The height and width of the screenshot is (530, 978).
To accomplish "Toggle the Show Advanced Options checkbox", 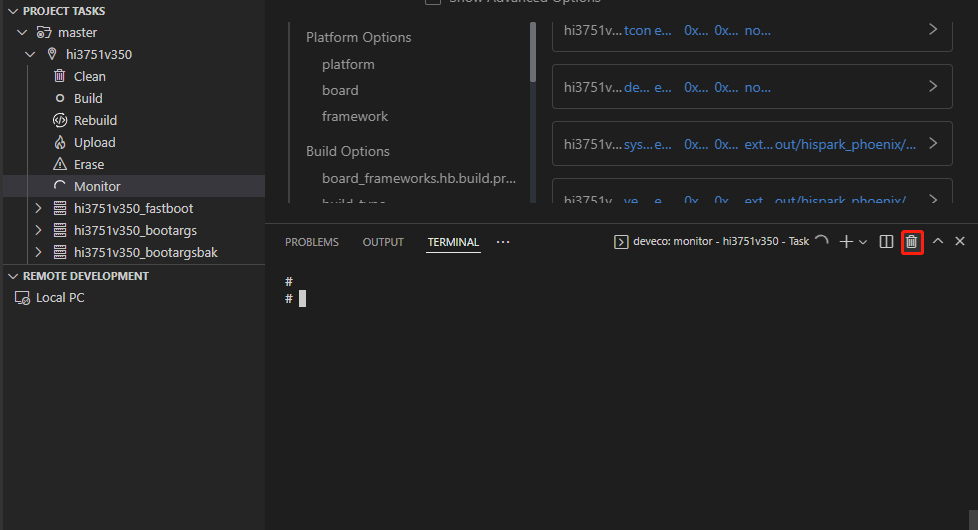I will pyautogui.click(x=433, y=1).
